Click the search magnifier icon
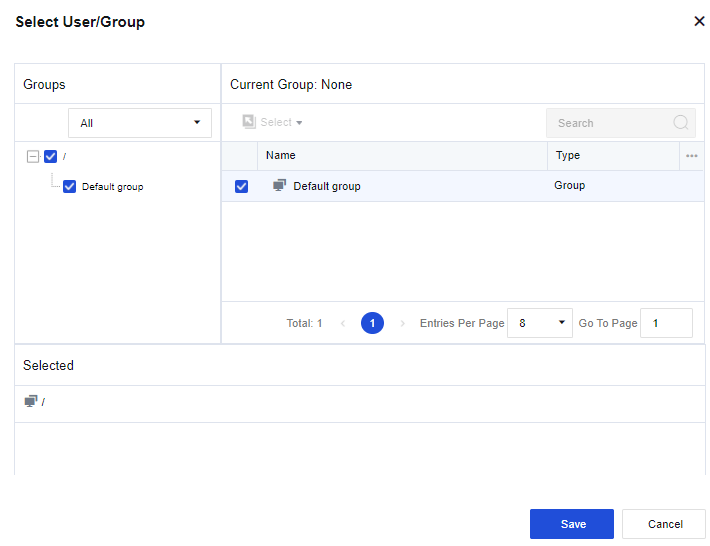This screenshot has height=546, width=710. pyautogui.click(x=681, y=123)
